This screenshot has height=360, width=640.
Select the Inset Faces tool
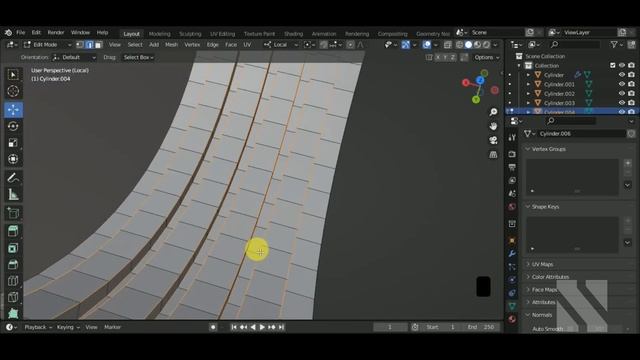(x=13, y=248)
